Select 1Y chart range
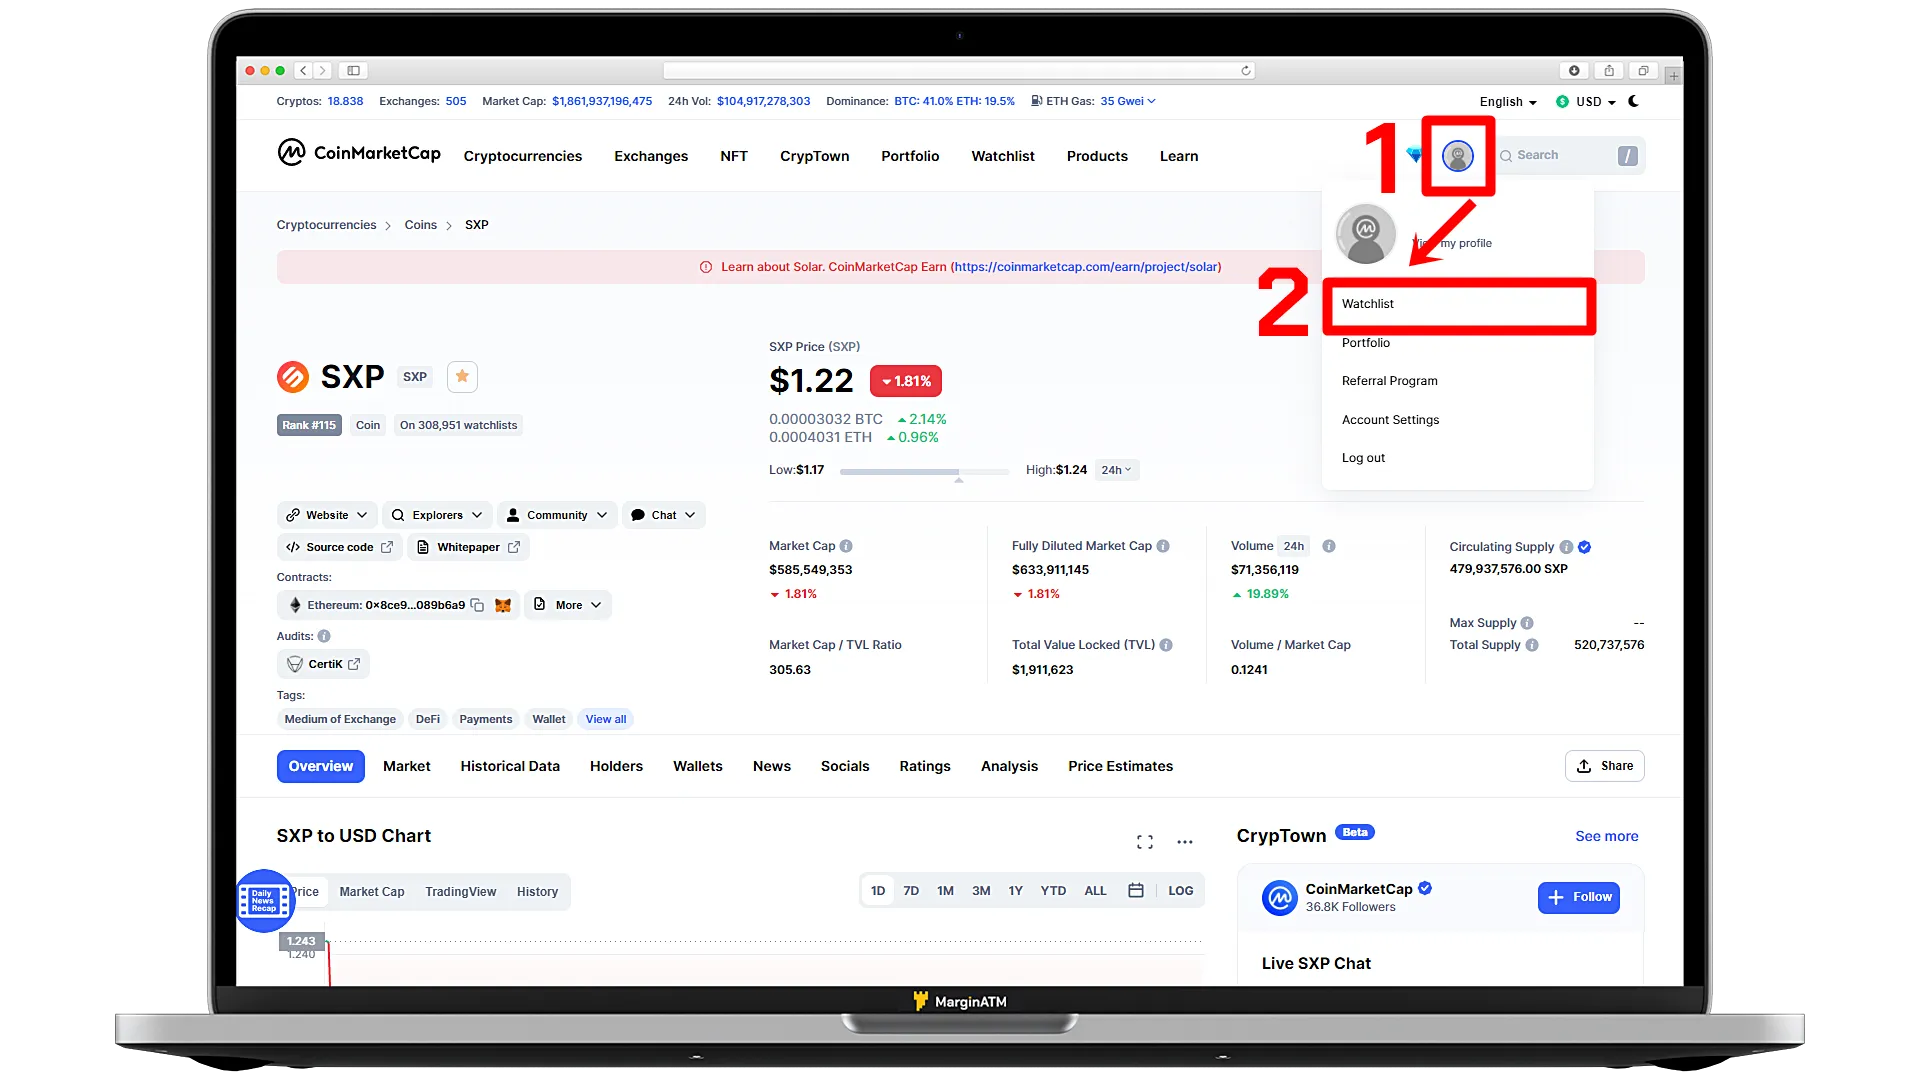The image size is (1920, 1080). [1016, 891]
